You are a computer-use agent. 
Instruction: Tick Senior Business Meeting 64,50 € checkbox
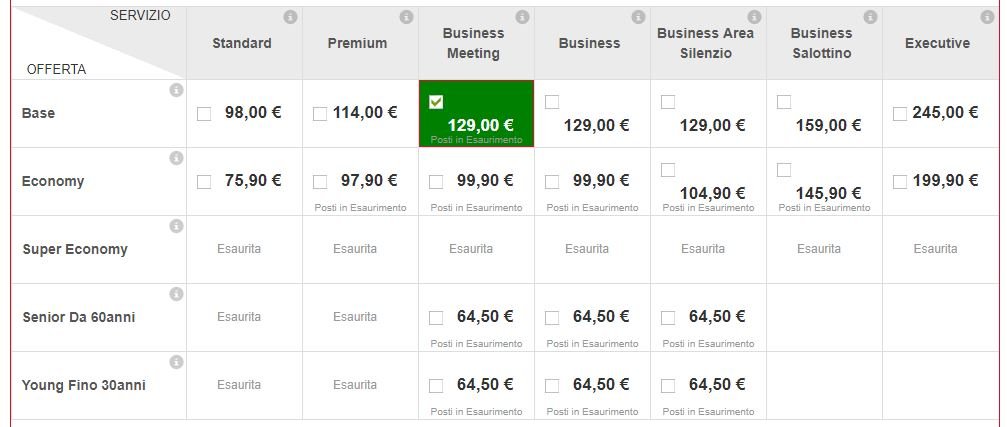(436, 318)
